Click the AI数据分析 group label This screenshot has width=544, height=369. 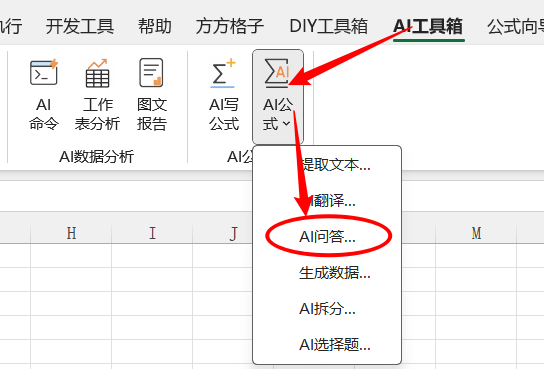coord(96,156)
